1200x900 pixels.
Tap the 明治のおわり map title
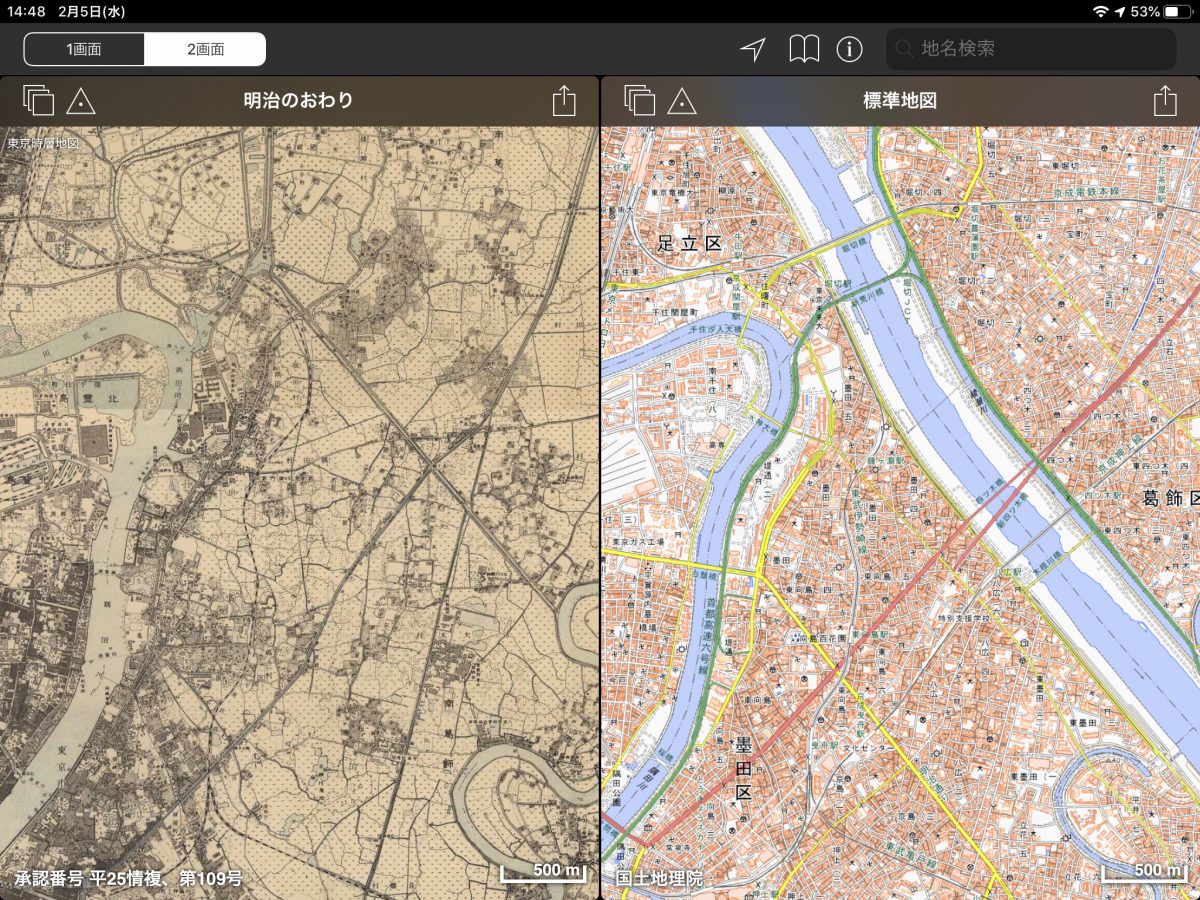(x=298, y=101)
